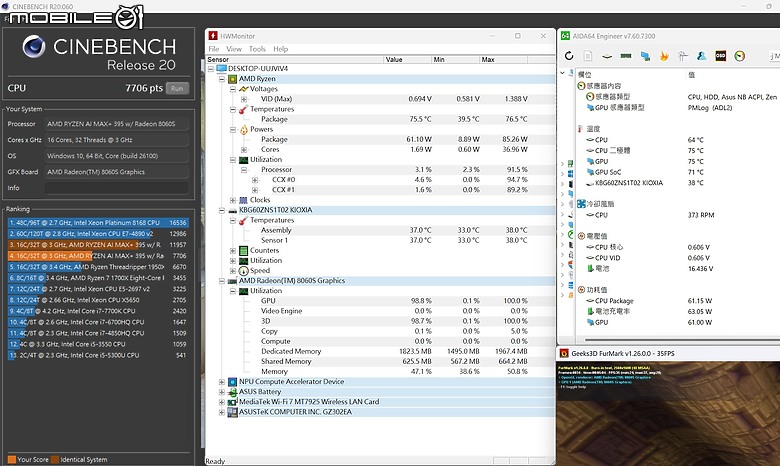Viewport: 780px width, 466px height.
Task: Select ranking row Intel Core i5-5300U
Action: [98, 355]
